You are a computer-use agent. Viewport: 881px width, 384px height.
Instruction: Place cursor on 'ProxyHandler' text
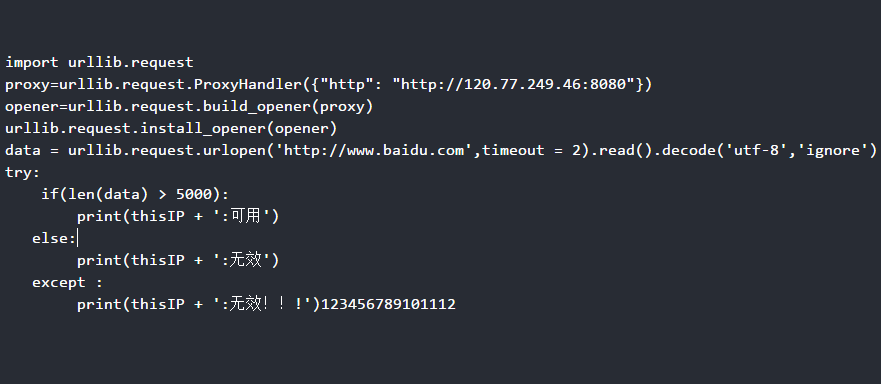pyautogui.click(x=248, y=84)
